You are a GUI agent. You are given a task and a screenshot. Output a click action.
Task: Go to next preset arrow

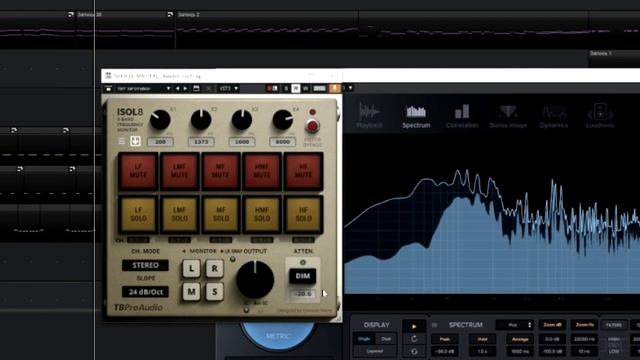click(x=185, y=89)
